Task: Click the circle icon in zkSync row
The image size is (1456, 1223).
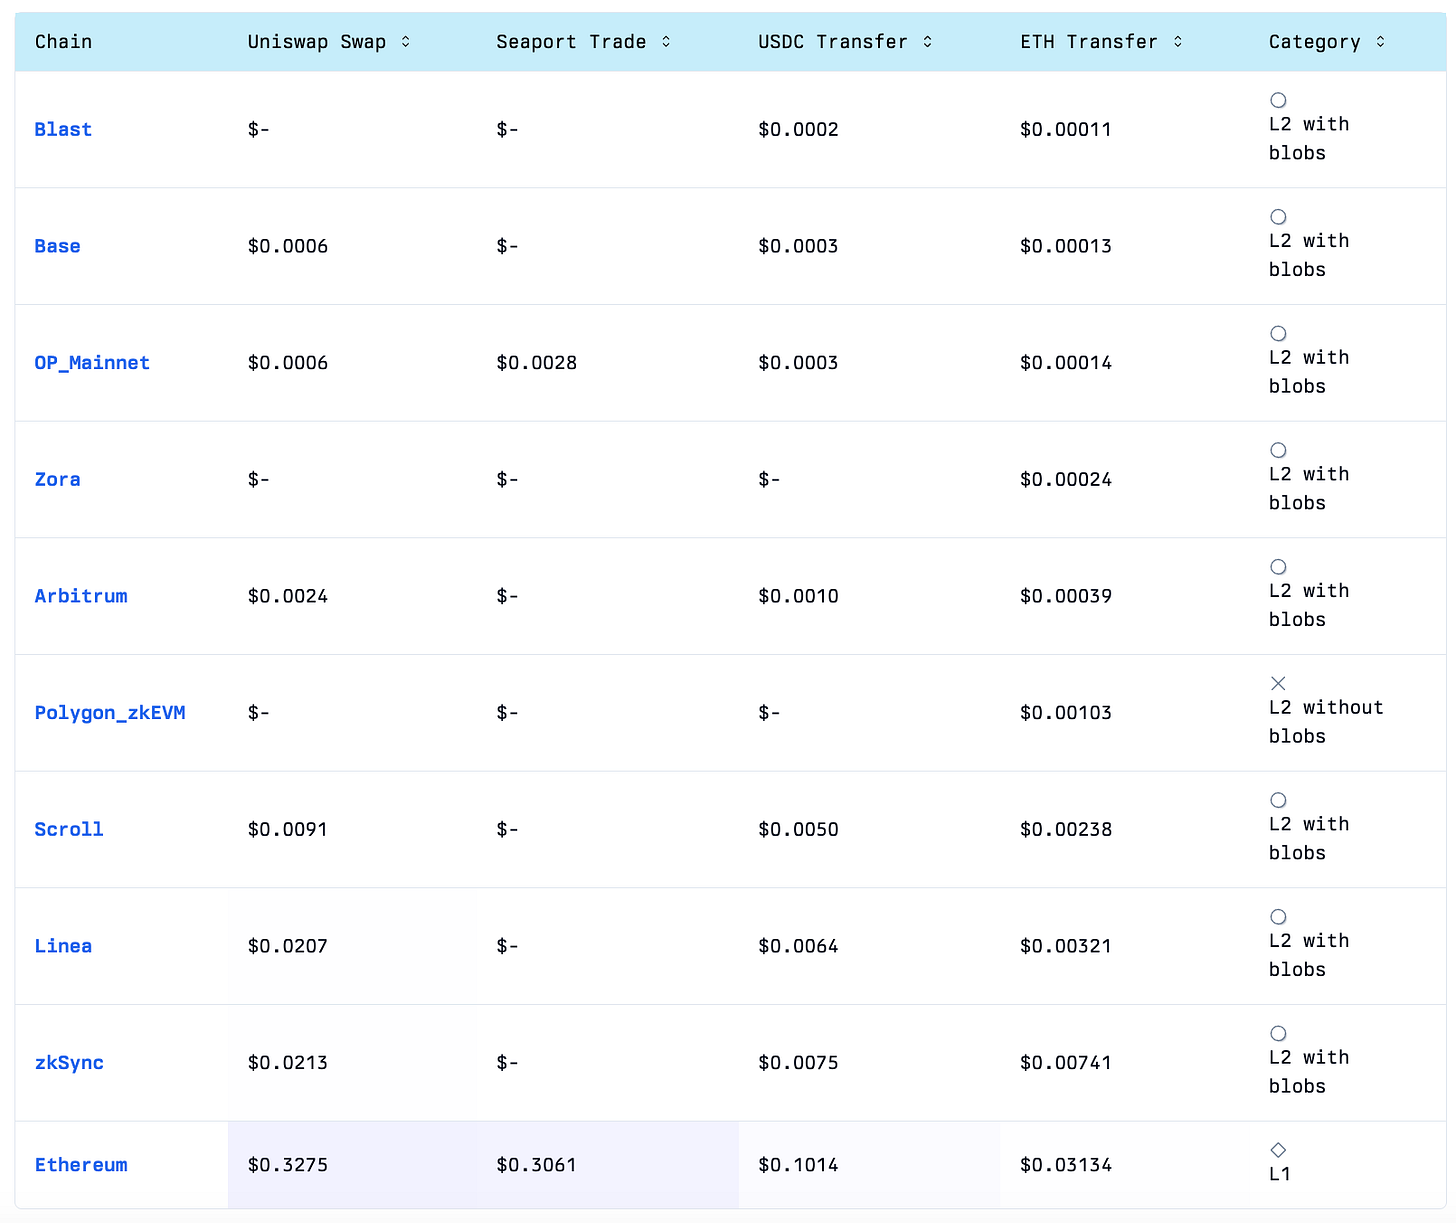Action: click(x=1278, y=1034)
